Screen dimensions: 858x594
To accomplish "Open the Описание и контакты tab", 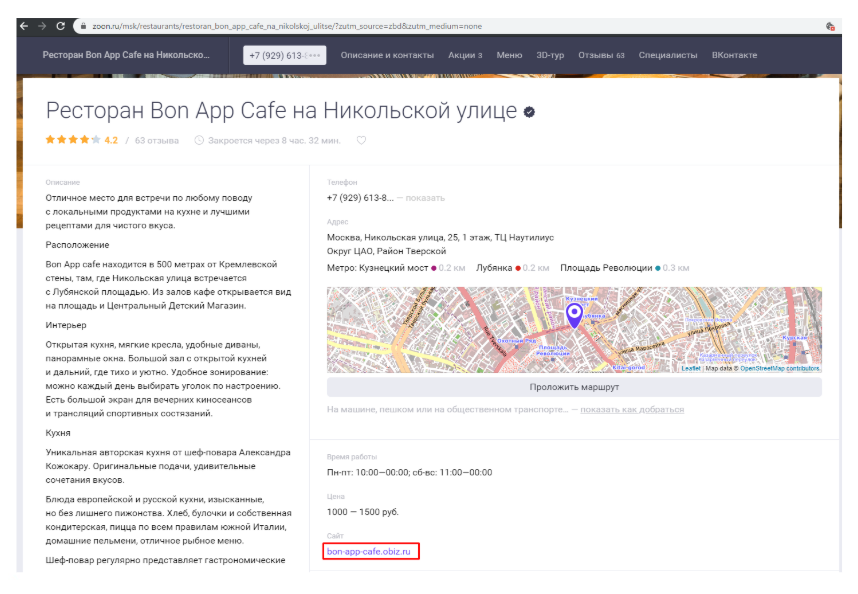I will pyautogui.click(x=387, y=55).
